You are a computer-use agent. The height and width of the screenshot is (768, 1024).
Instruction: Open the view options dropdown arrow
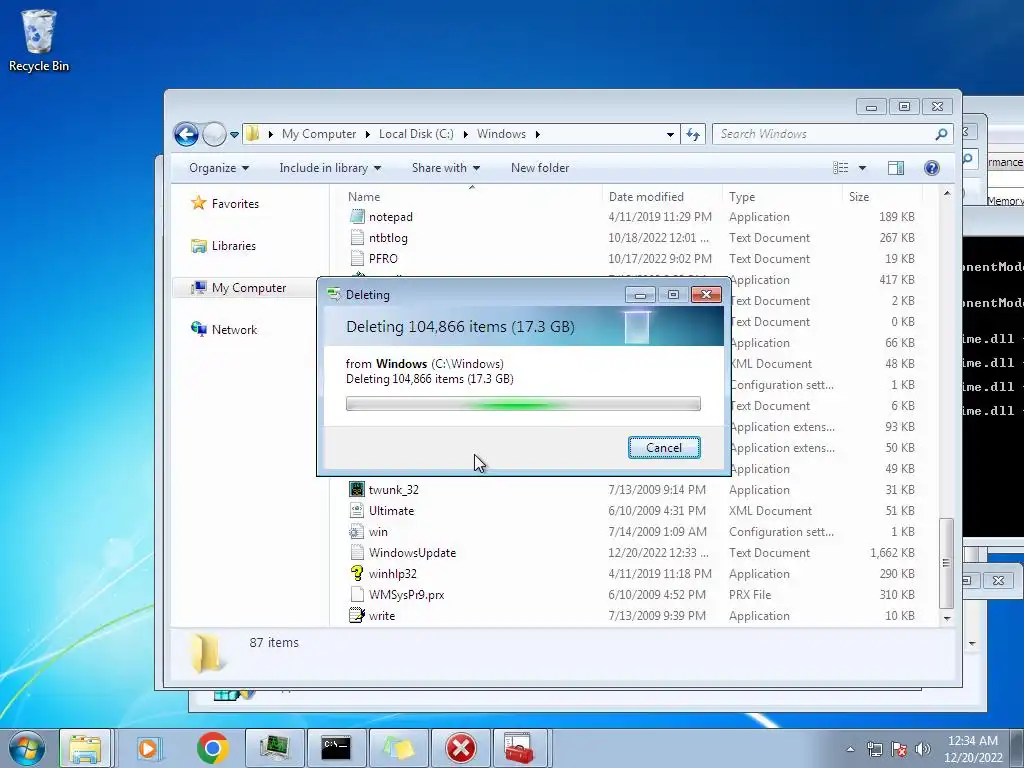coord(862,168)
